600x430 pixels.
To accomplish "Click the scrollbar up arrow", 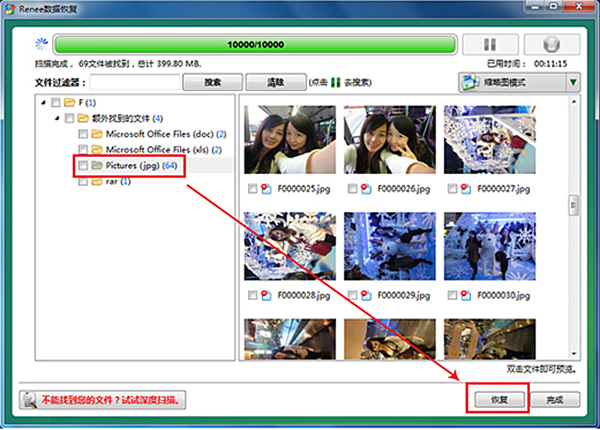I will point(574,101).
